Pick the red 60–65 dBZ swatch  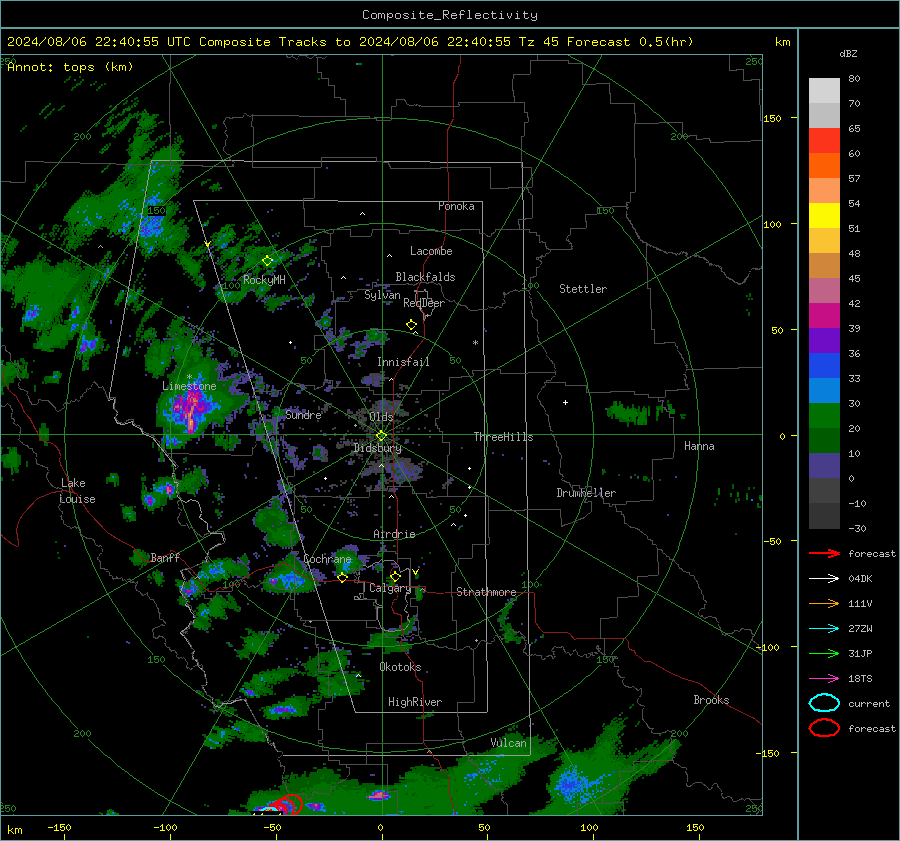824,141
